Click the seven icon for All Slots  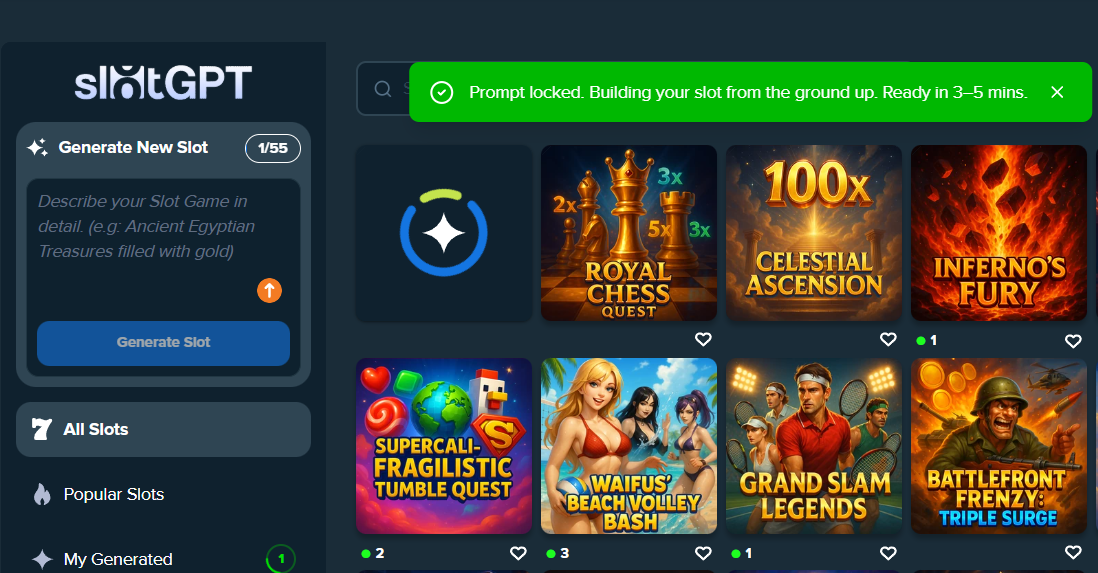[x=41, y=429]
